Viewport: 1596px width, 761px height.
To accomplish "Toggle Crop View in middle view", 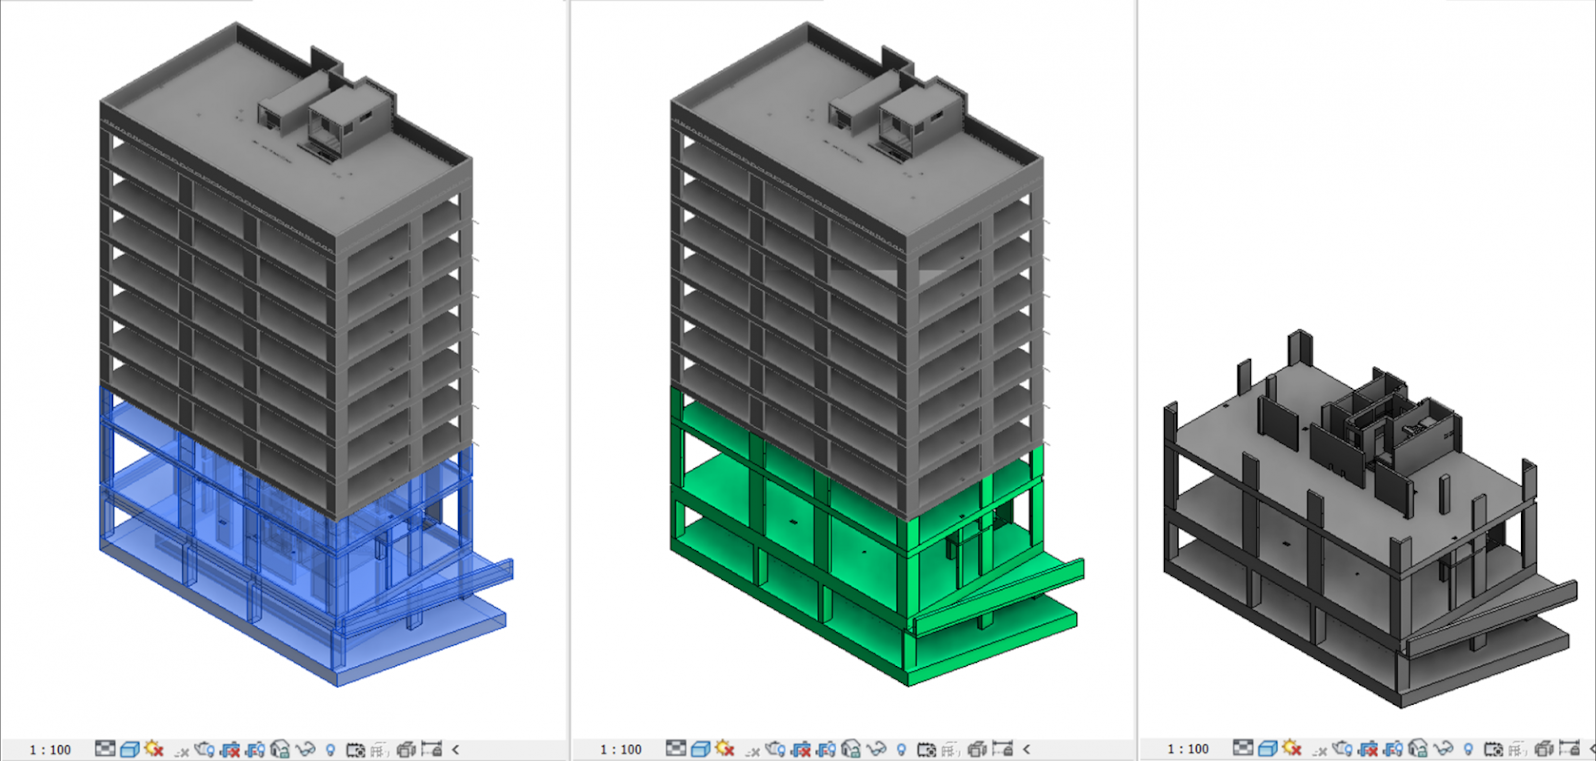I will point(801,749).
